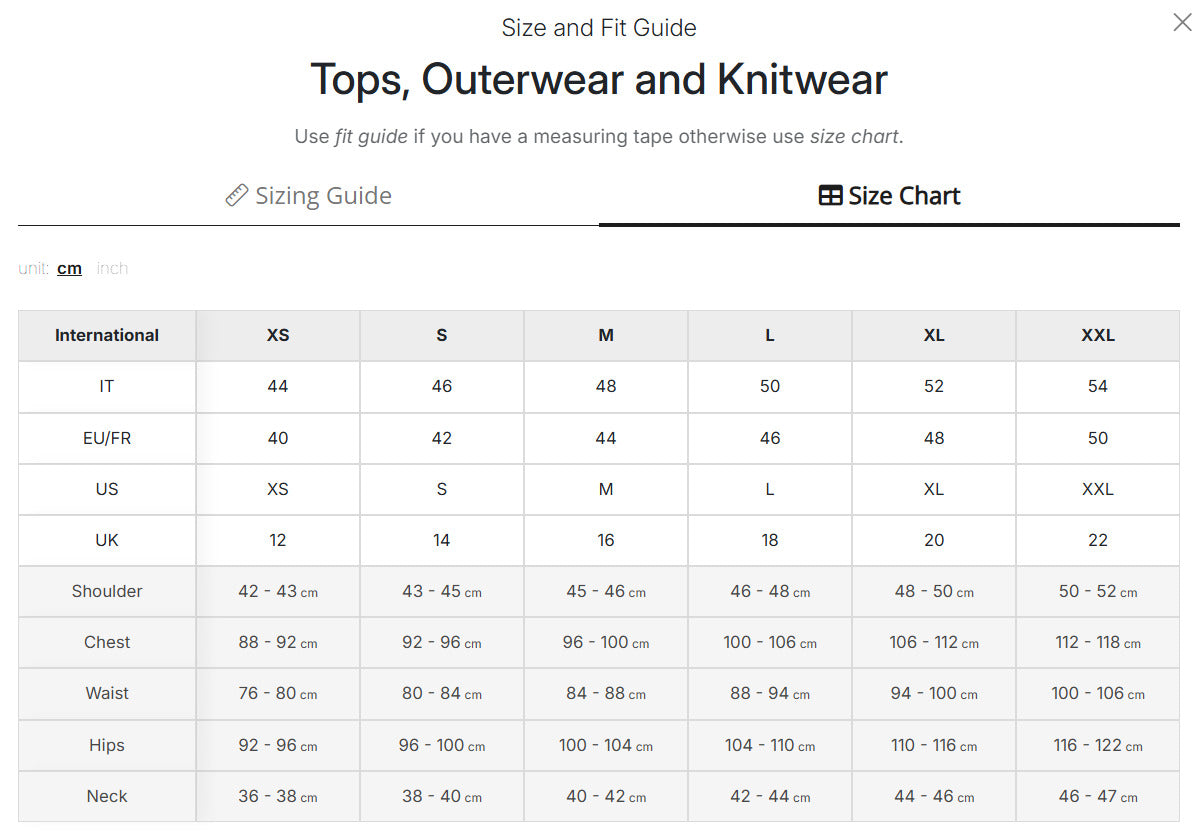Click the Chest row label
Viewport: 1201px width, 835px height.
pos(107,642)
